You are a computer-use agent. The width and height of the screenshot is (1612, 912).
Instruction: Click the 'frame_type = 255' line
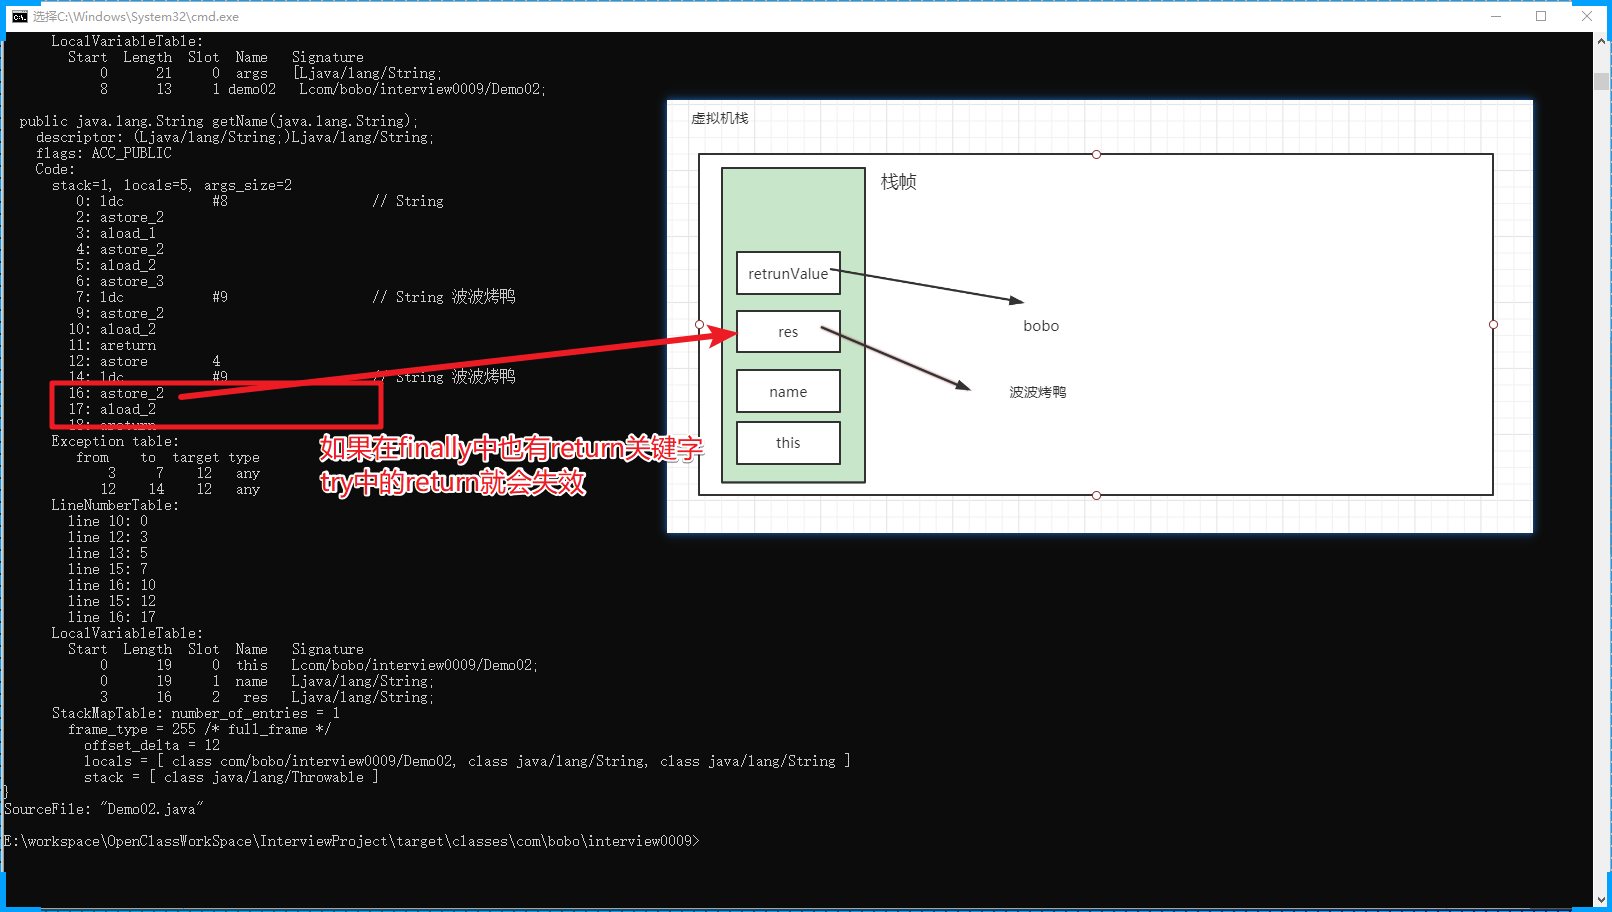click(200, 729)
